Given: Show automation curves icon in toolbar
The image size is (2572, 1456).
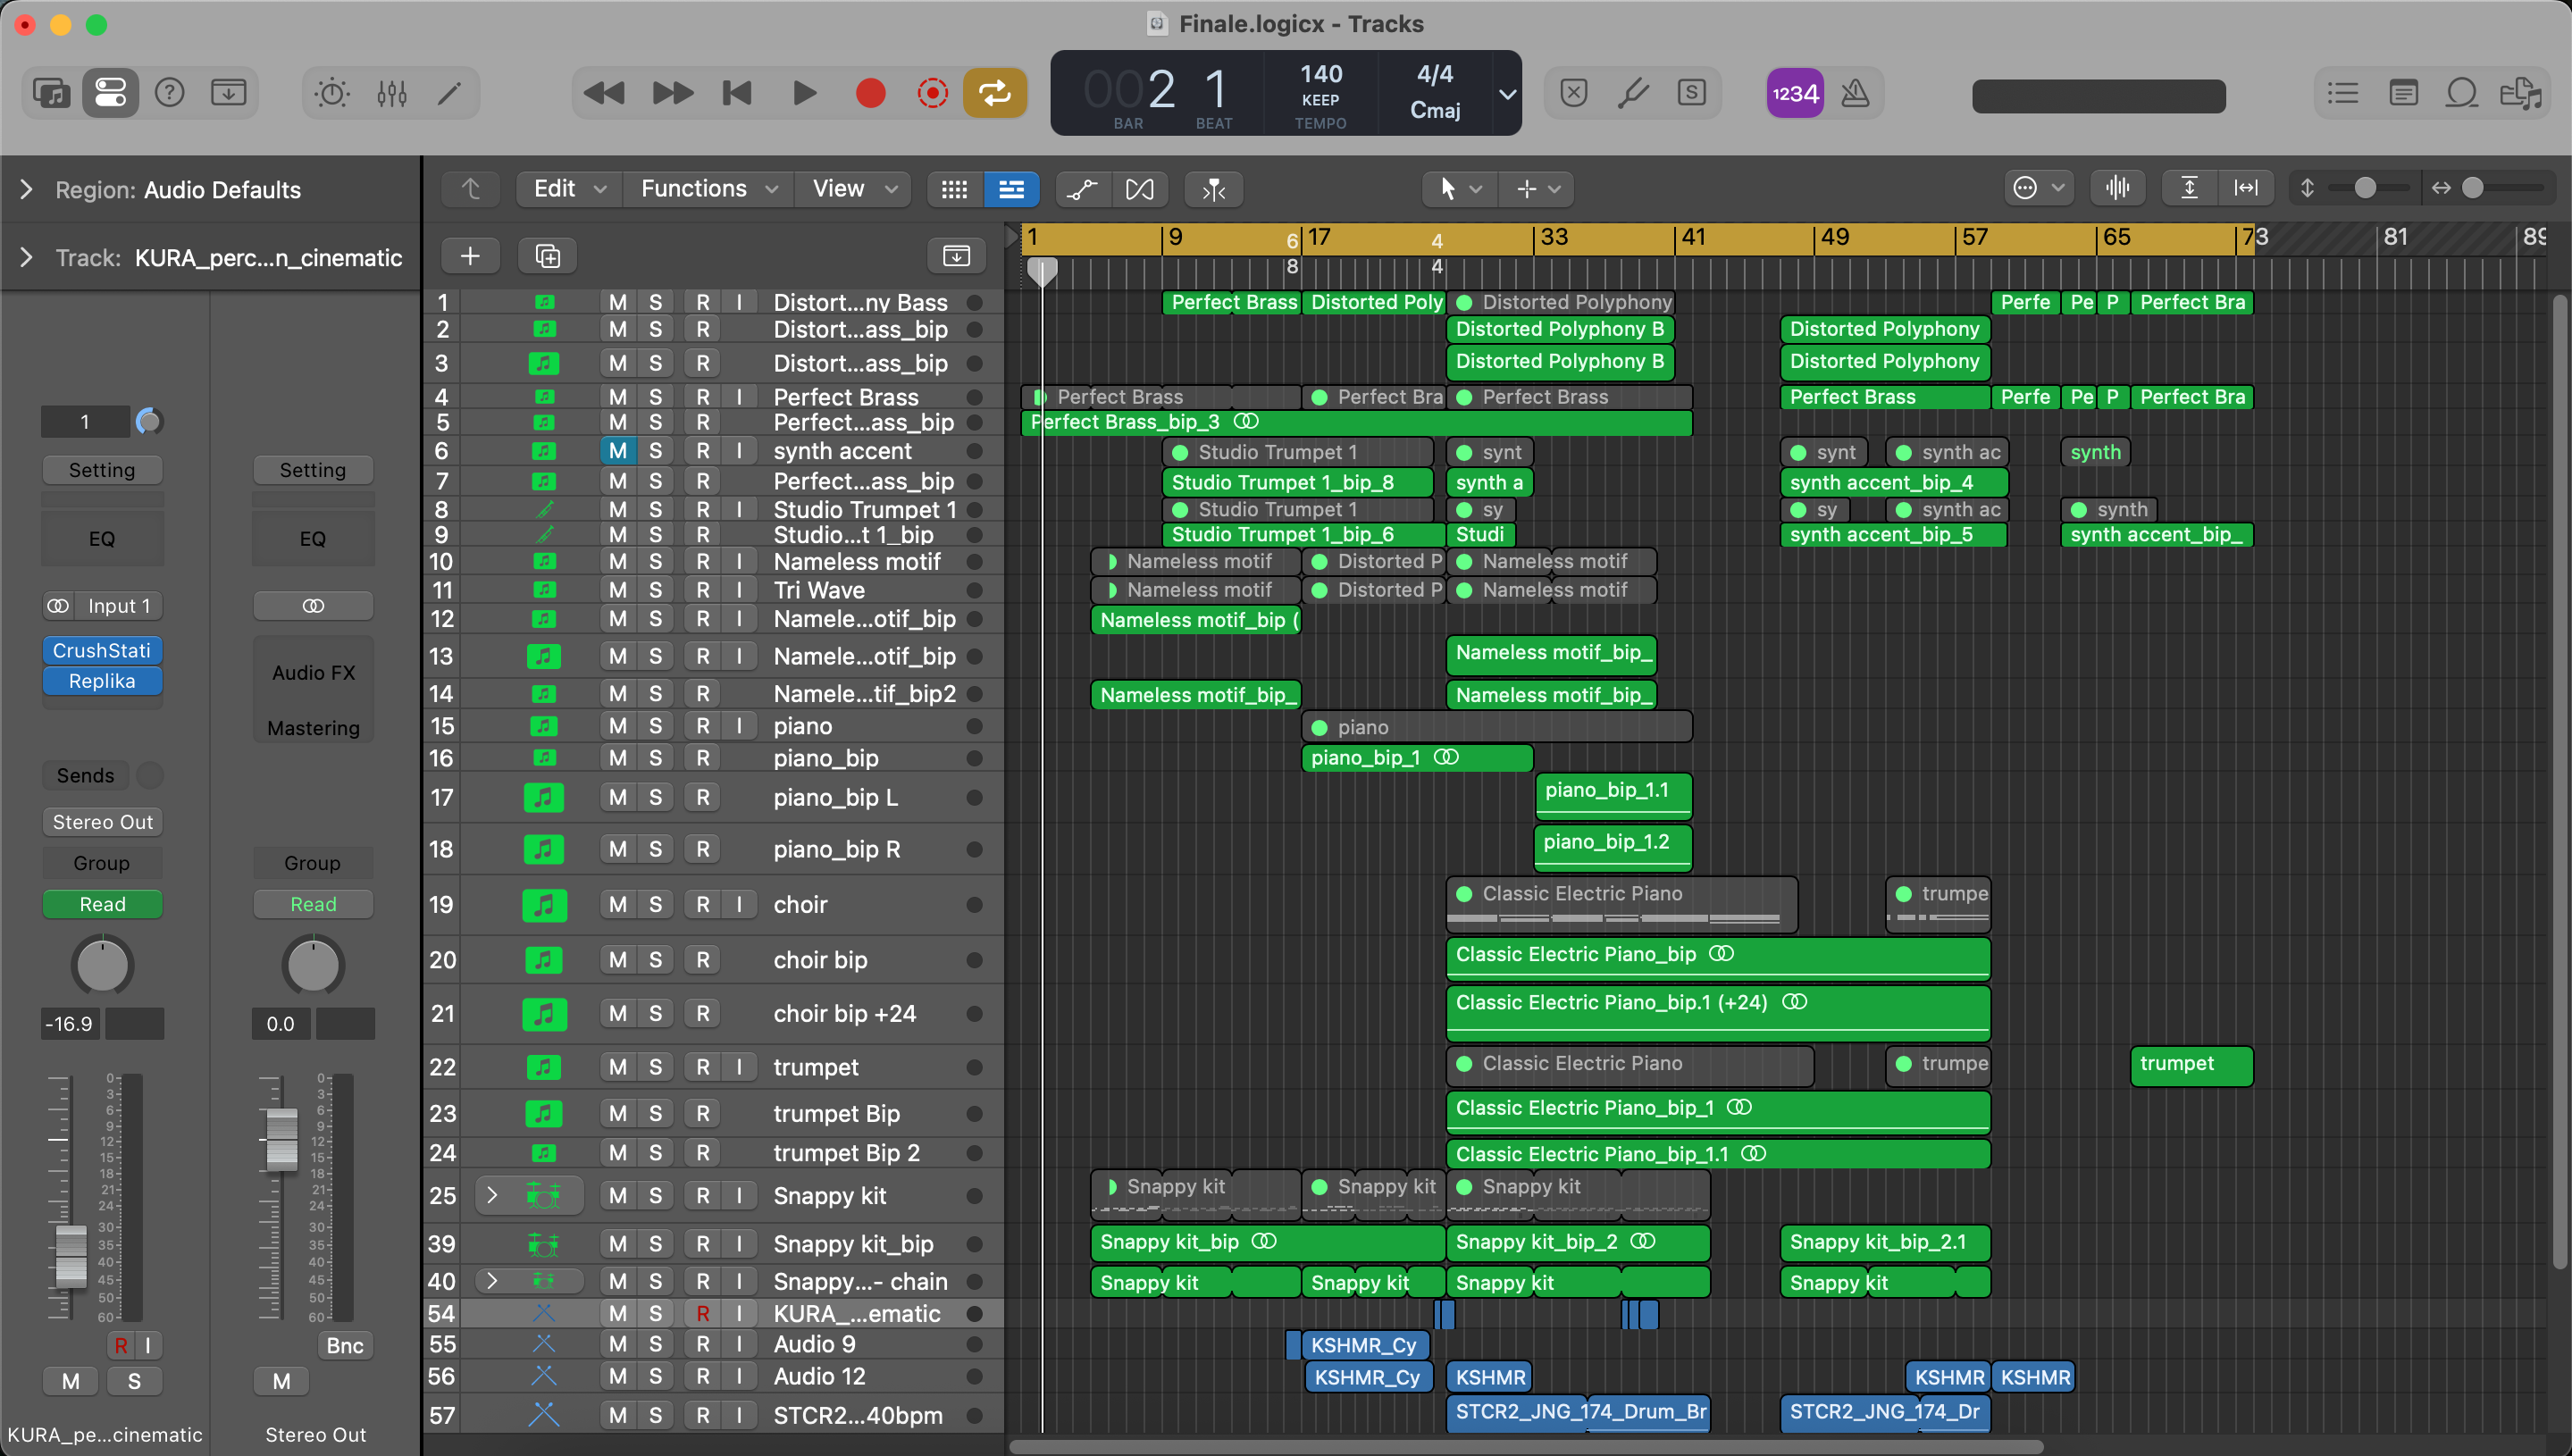Looking at the screenshot, I should [x=1081, y=189].
